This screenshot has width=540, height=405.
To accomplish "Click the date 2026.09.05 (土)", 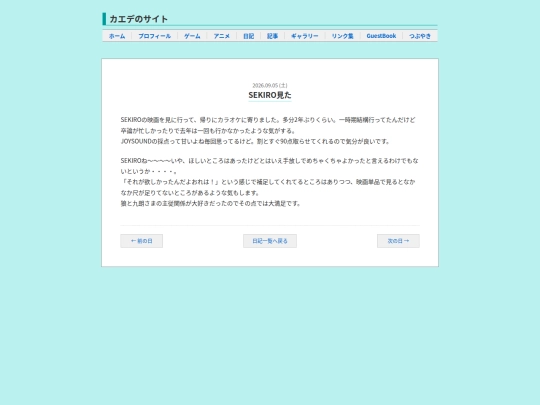I will click(x=270, y=85).
